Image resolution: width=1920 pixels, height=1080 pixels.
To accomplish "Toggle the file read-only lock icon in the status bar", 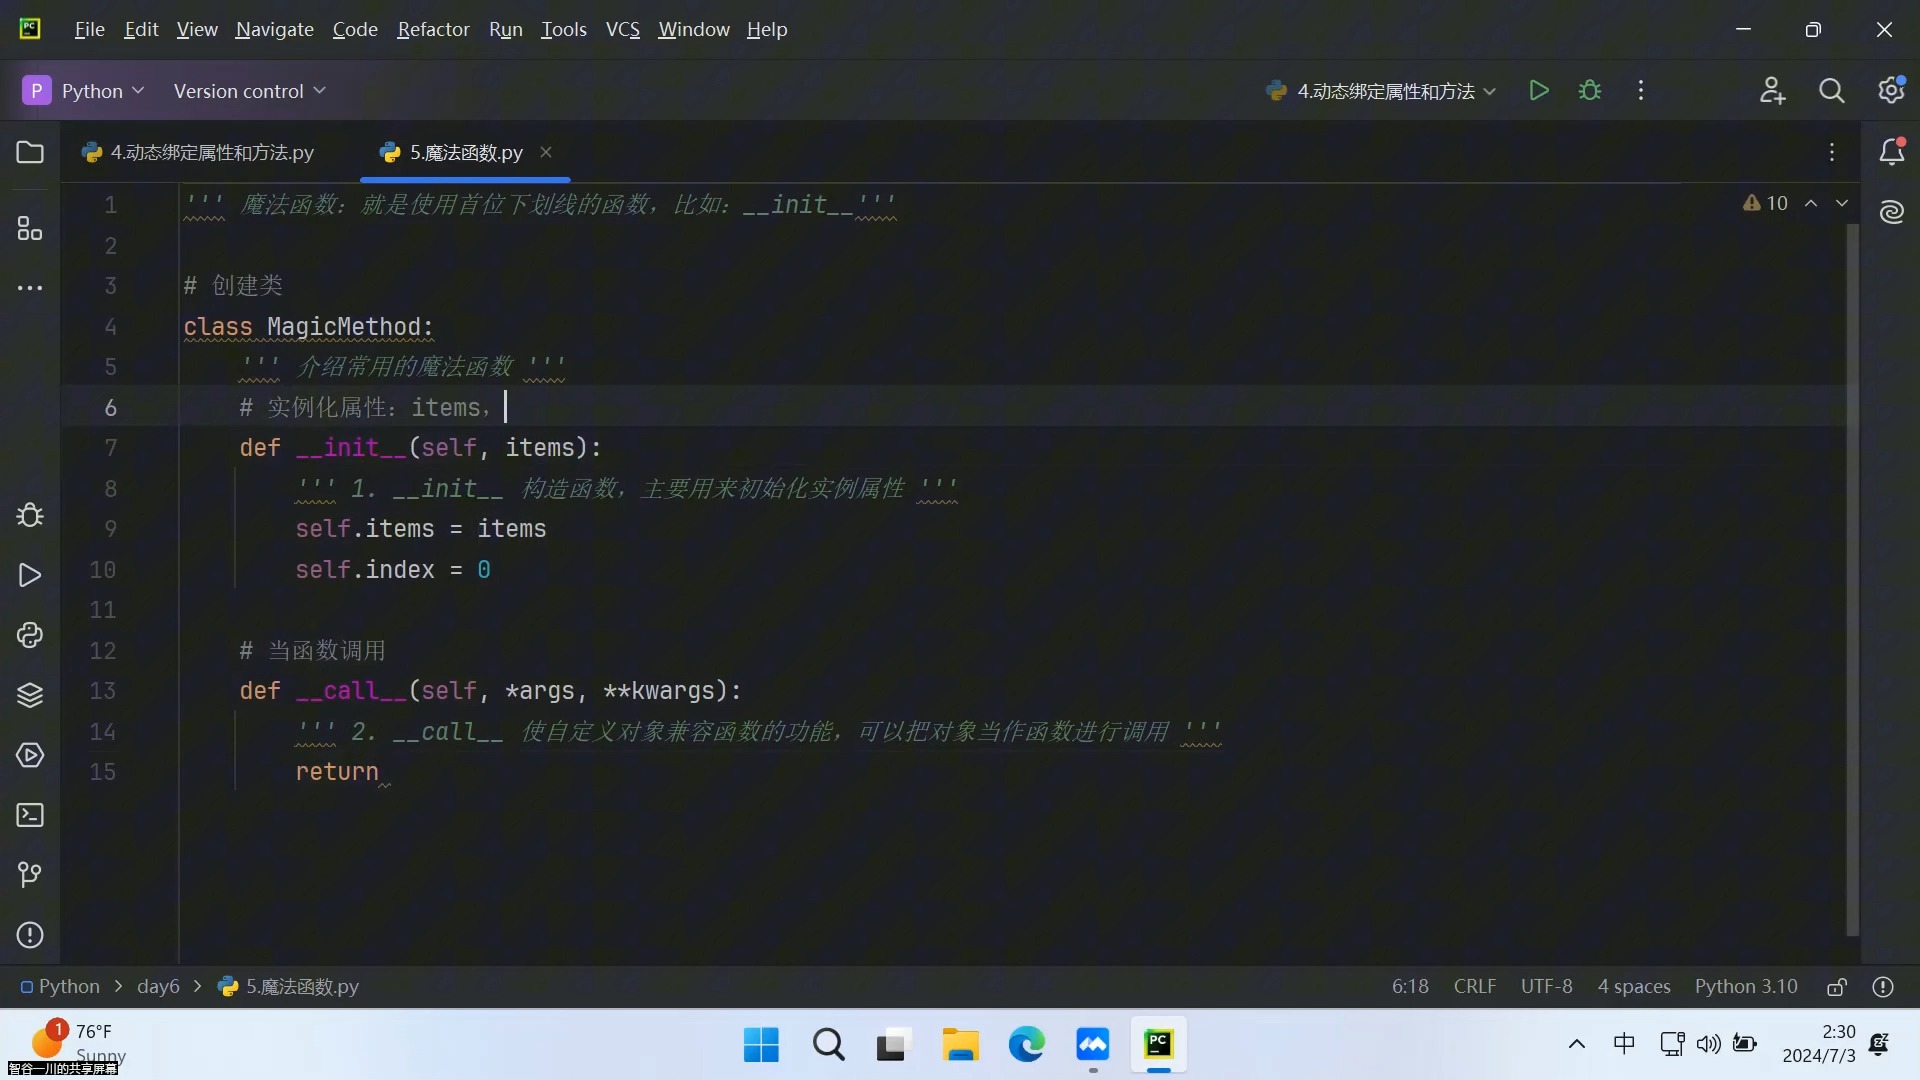I will coord(1836,987).
